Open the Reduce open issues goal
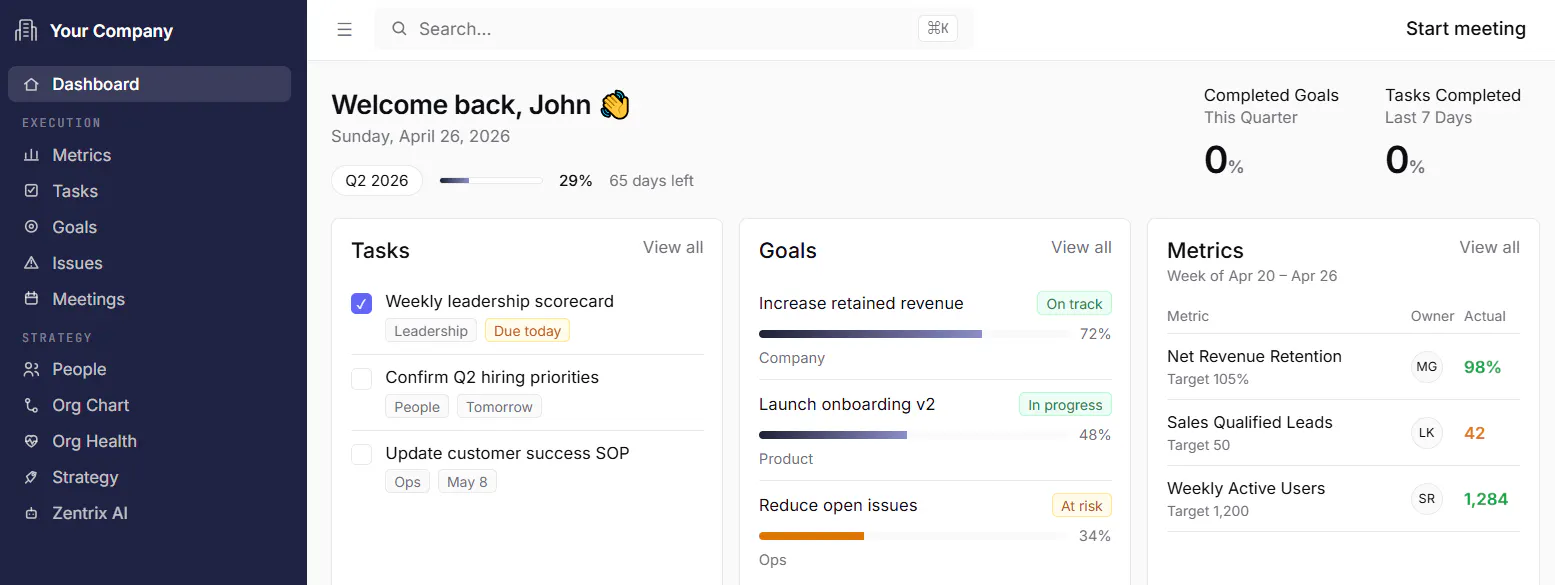 tap(838, 505)
